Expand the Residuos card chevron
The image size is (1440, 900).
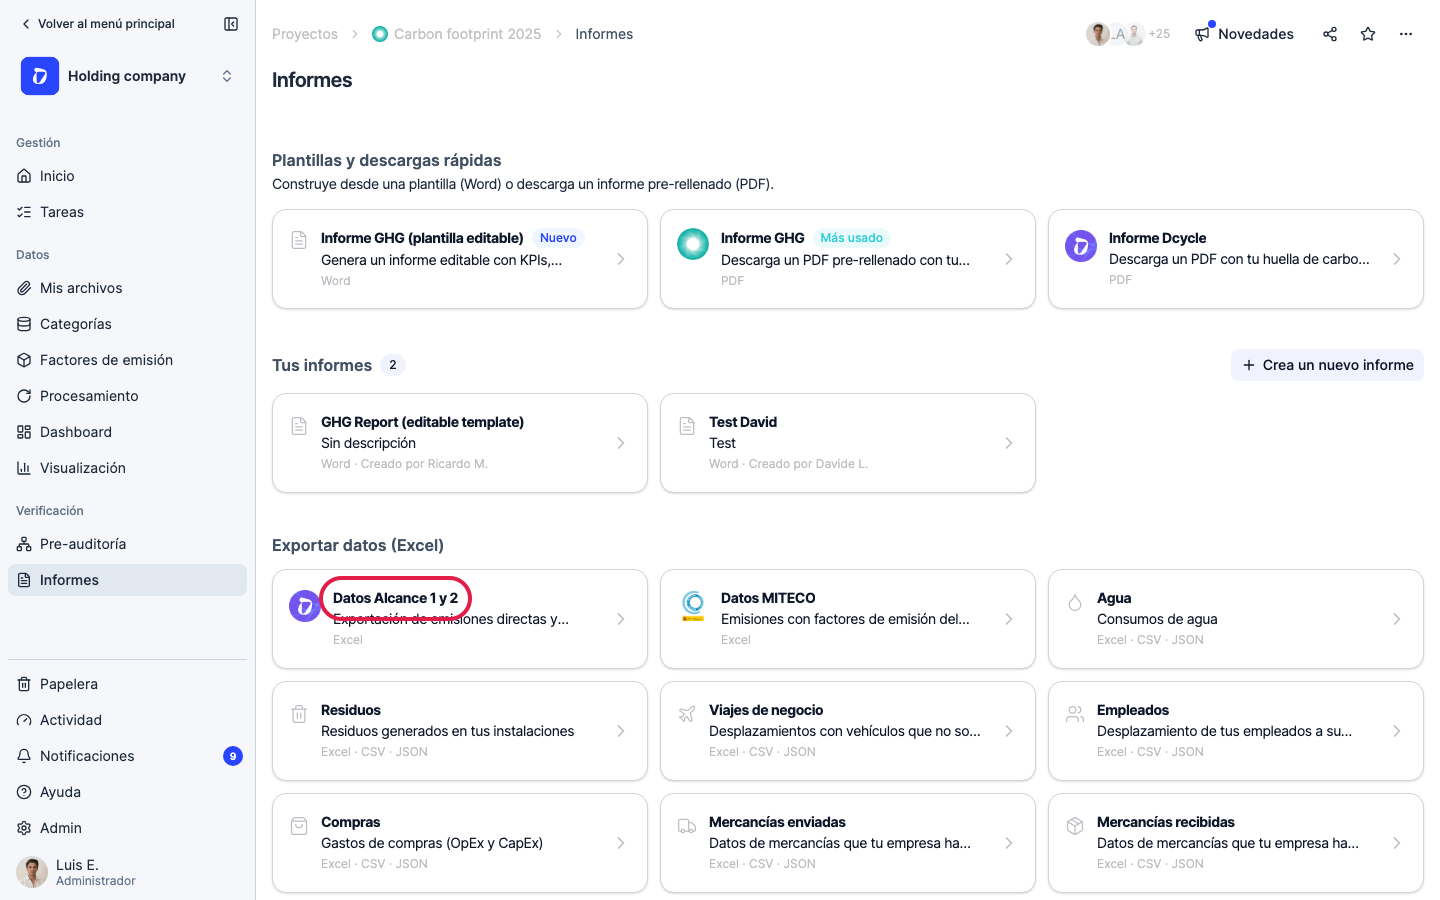621,731
